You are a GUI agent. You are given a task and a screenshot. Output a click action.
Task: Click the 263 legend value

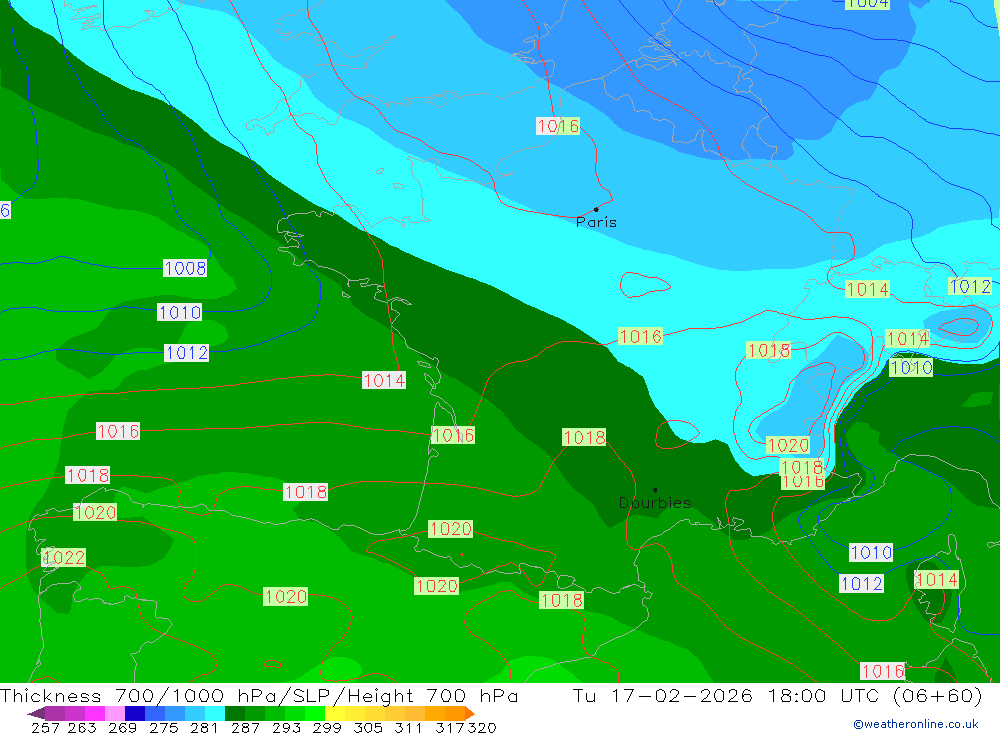point(82,727)
